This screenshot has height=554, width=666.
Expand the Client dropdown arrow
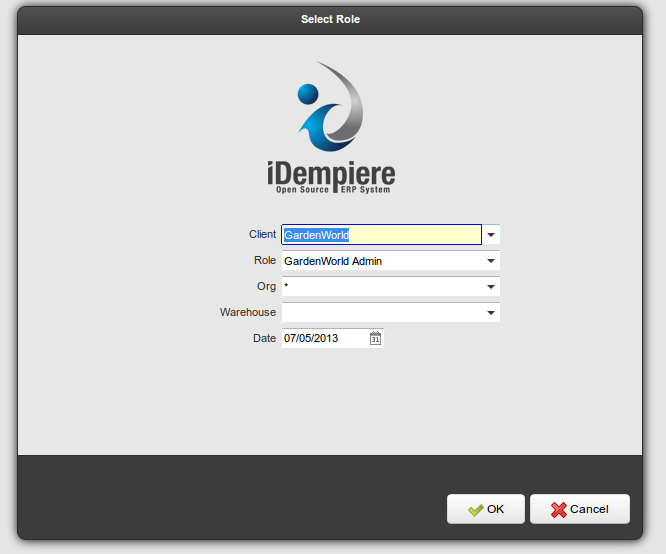pyautogui.click(x=491, y=235)
